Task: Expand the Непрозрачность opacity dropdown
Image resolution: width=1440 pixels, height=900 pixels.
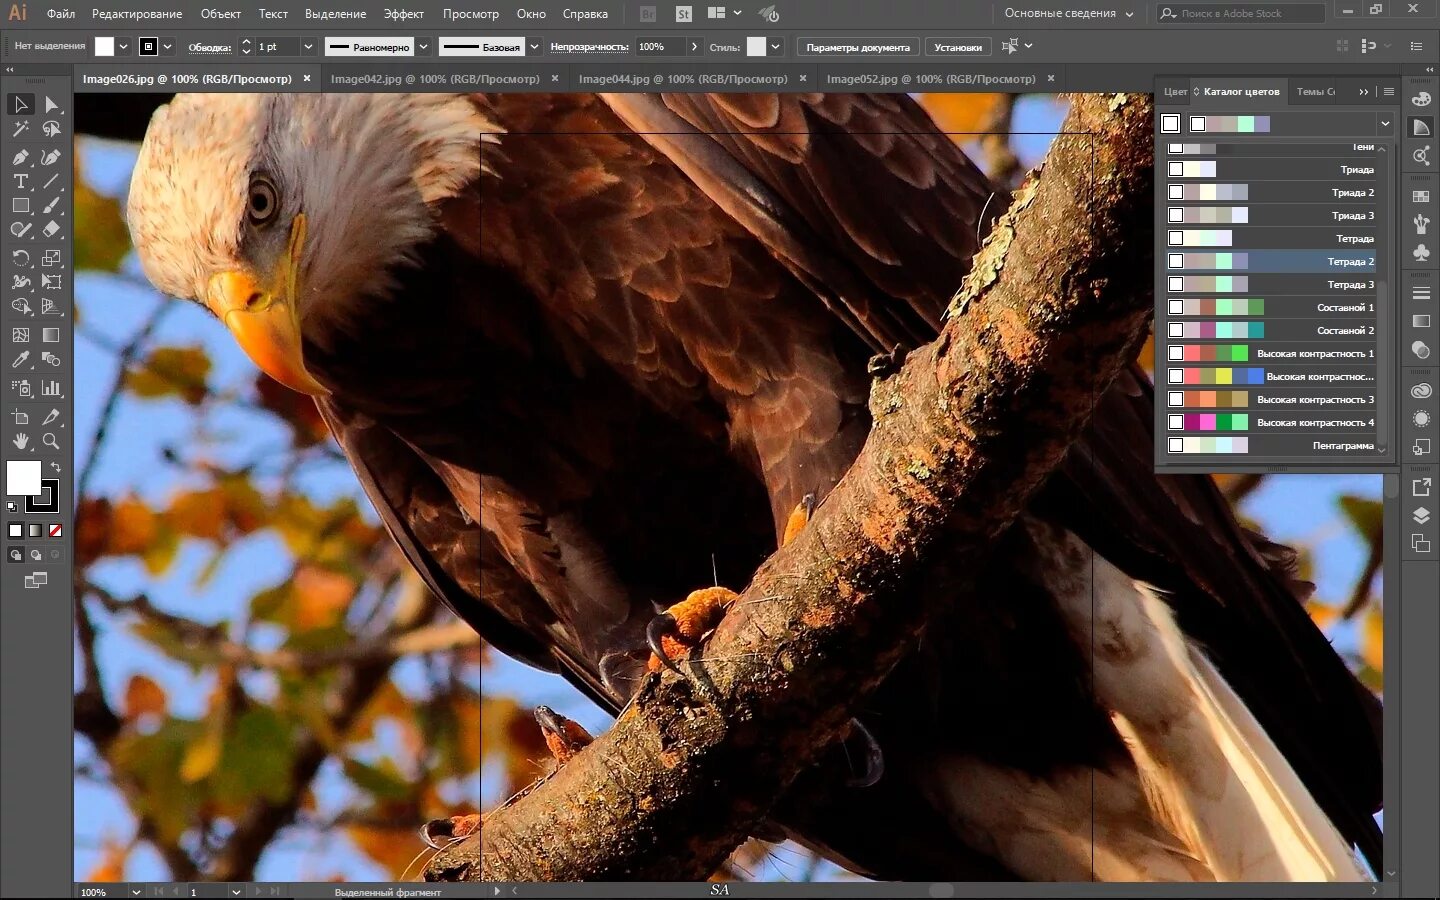Action: click(697, 46)
